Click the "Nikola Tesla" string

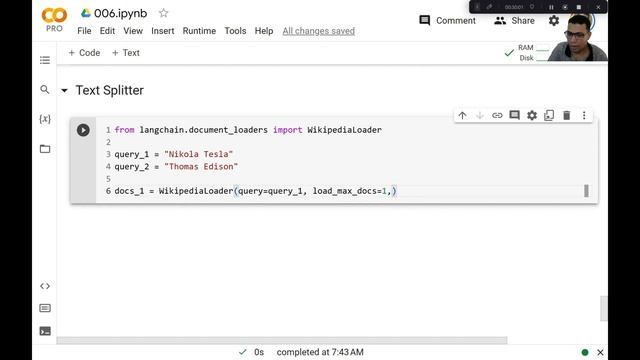point(198,154)
